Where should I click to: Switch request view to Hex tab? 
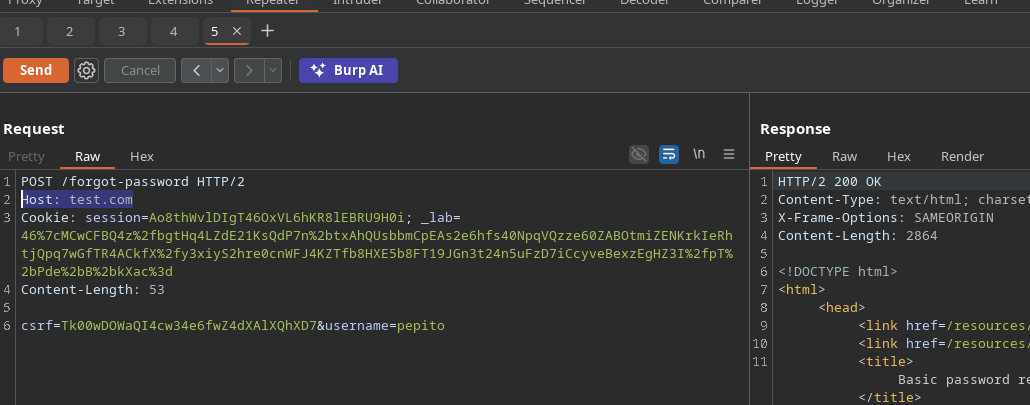click(x=142, y=156)
